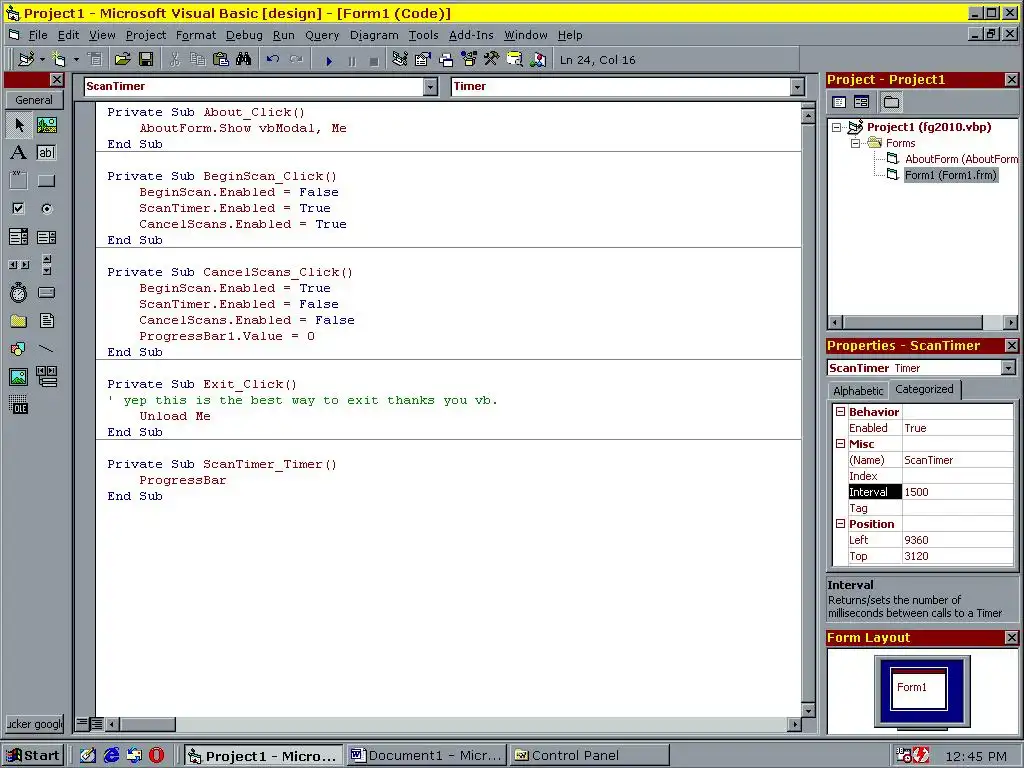The height and width of the screenshot is (768, 1024).
Task: Select the Timer stopwatch control in the toolbox
Action: click(19, 292)
